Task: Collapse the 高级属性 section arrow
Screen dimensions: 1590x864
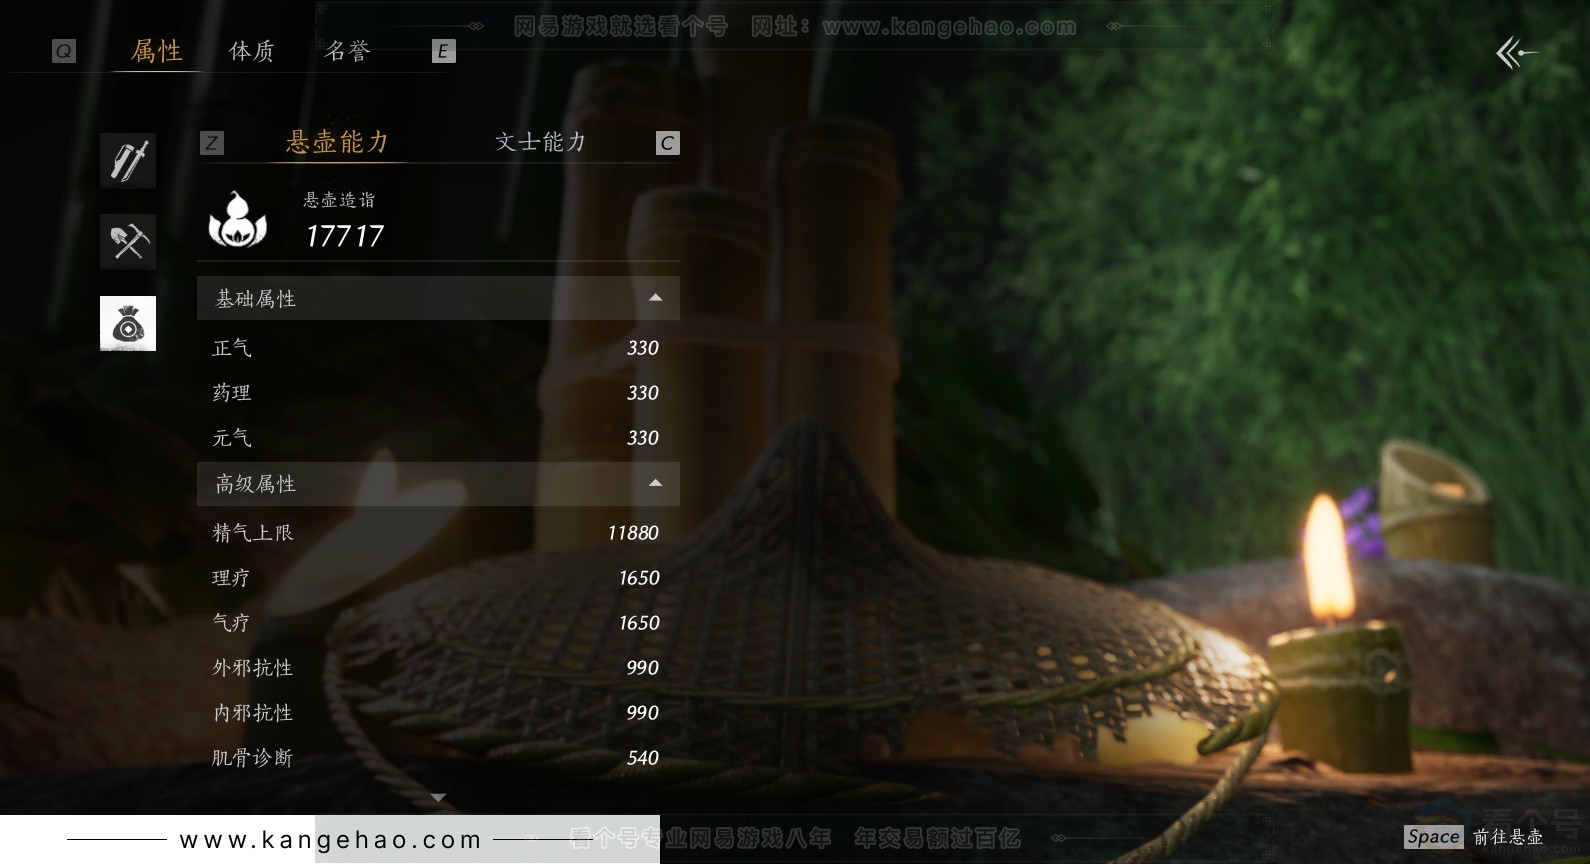Action: (x=655, y=483)
